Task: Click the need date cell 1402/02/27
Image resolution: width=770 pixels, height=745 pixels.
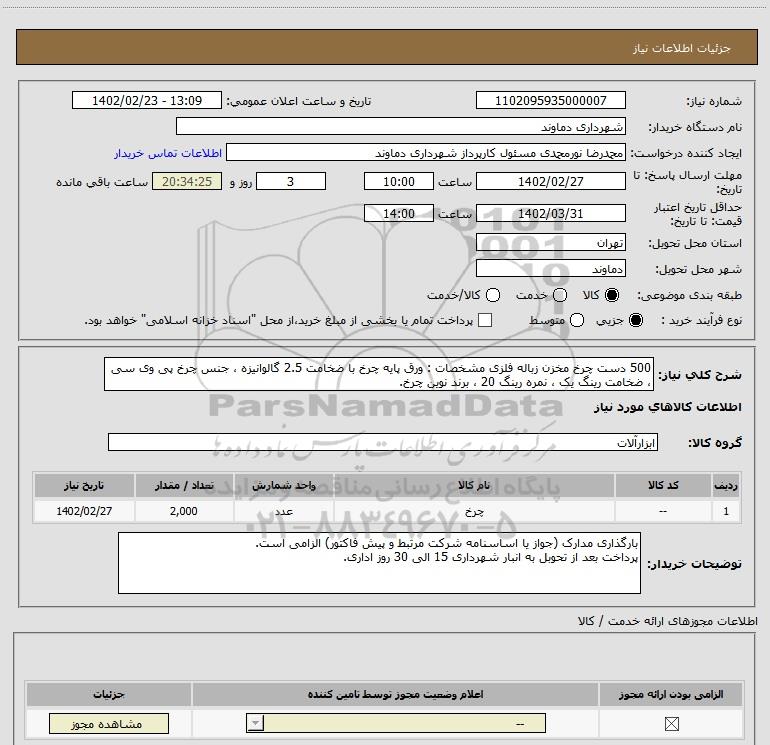Action: coord(84,511)
